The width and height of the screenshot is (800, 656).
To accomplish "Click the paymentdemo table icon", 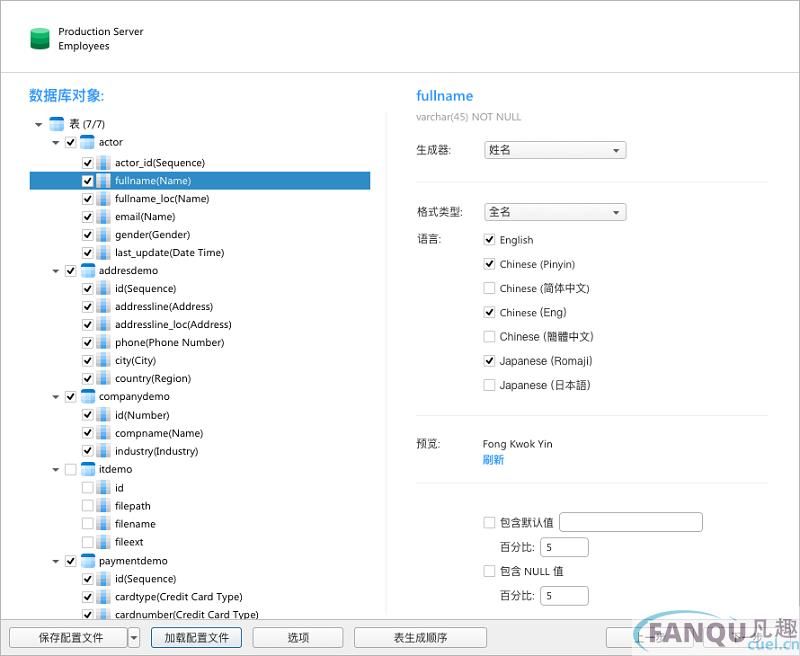I will point(87,561).
